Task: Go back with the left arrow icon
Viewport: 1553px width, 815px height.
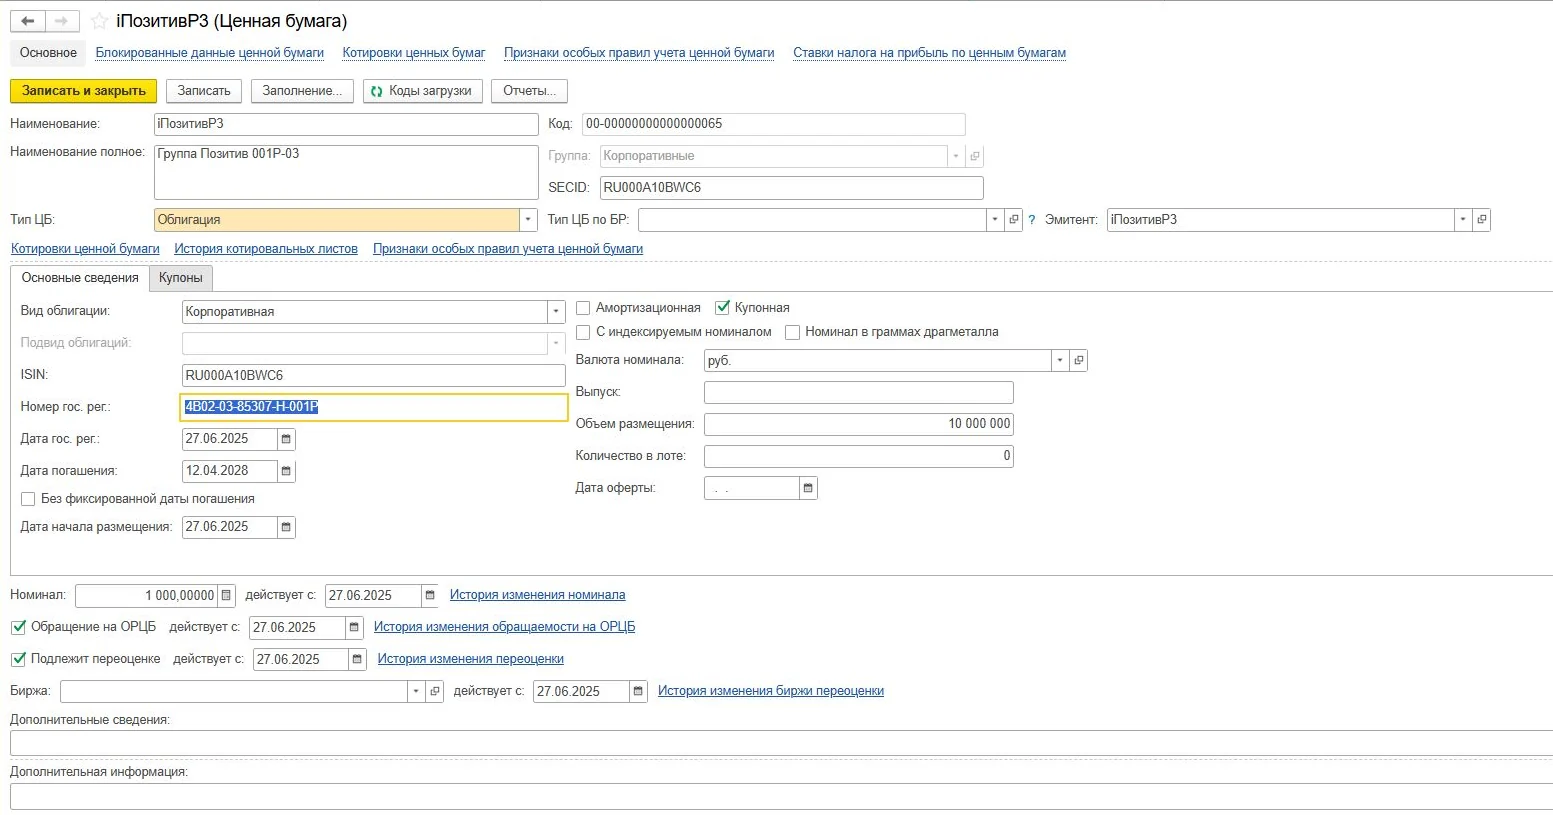Action: 28,21
